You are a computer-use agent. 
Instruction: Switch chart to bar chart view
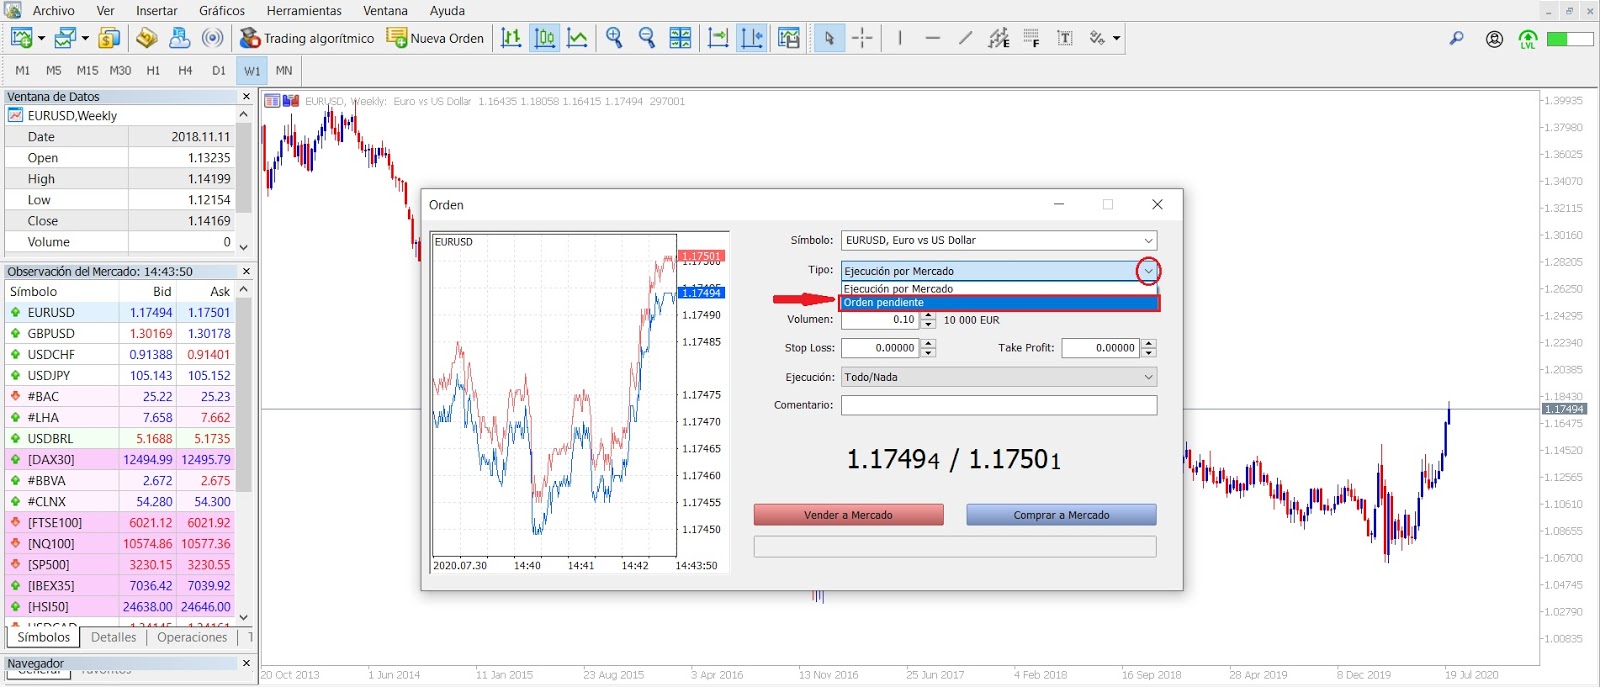(511, 38)
